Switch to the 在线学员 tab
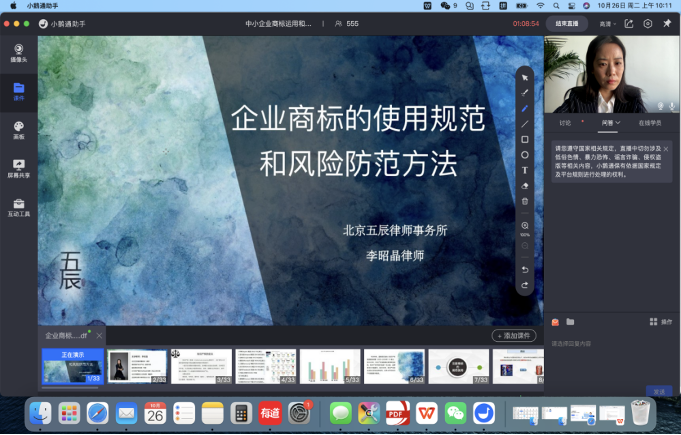Screen dimensions: 681x435 (650, 123)
